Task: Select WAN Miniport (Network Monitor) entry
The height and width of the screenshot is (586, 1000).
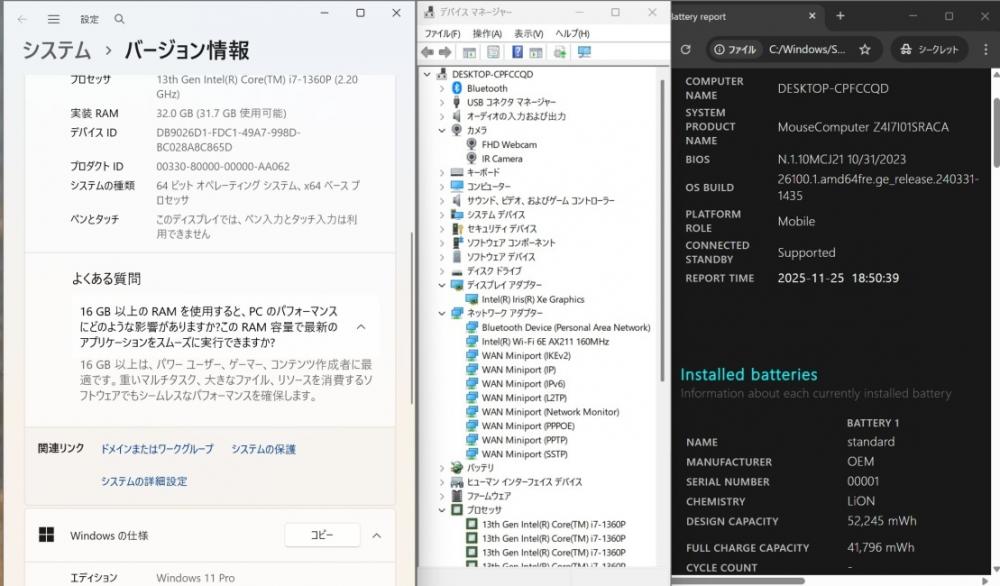Action: click(x=550, y=411)
